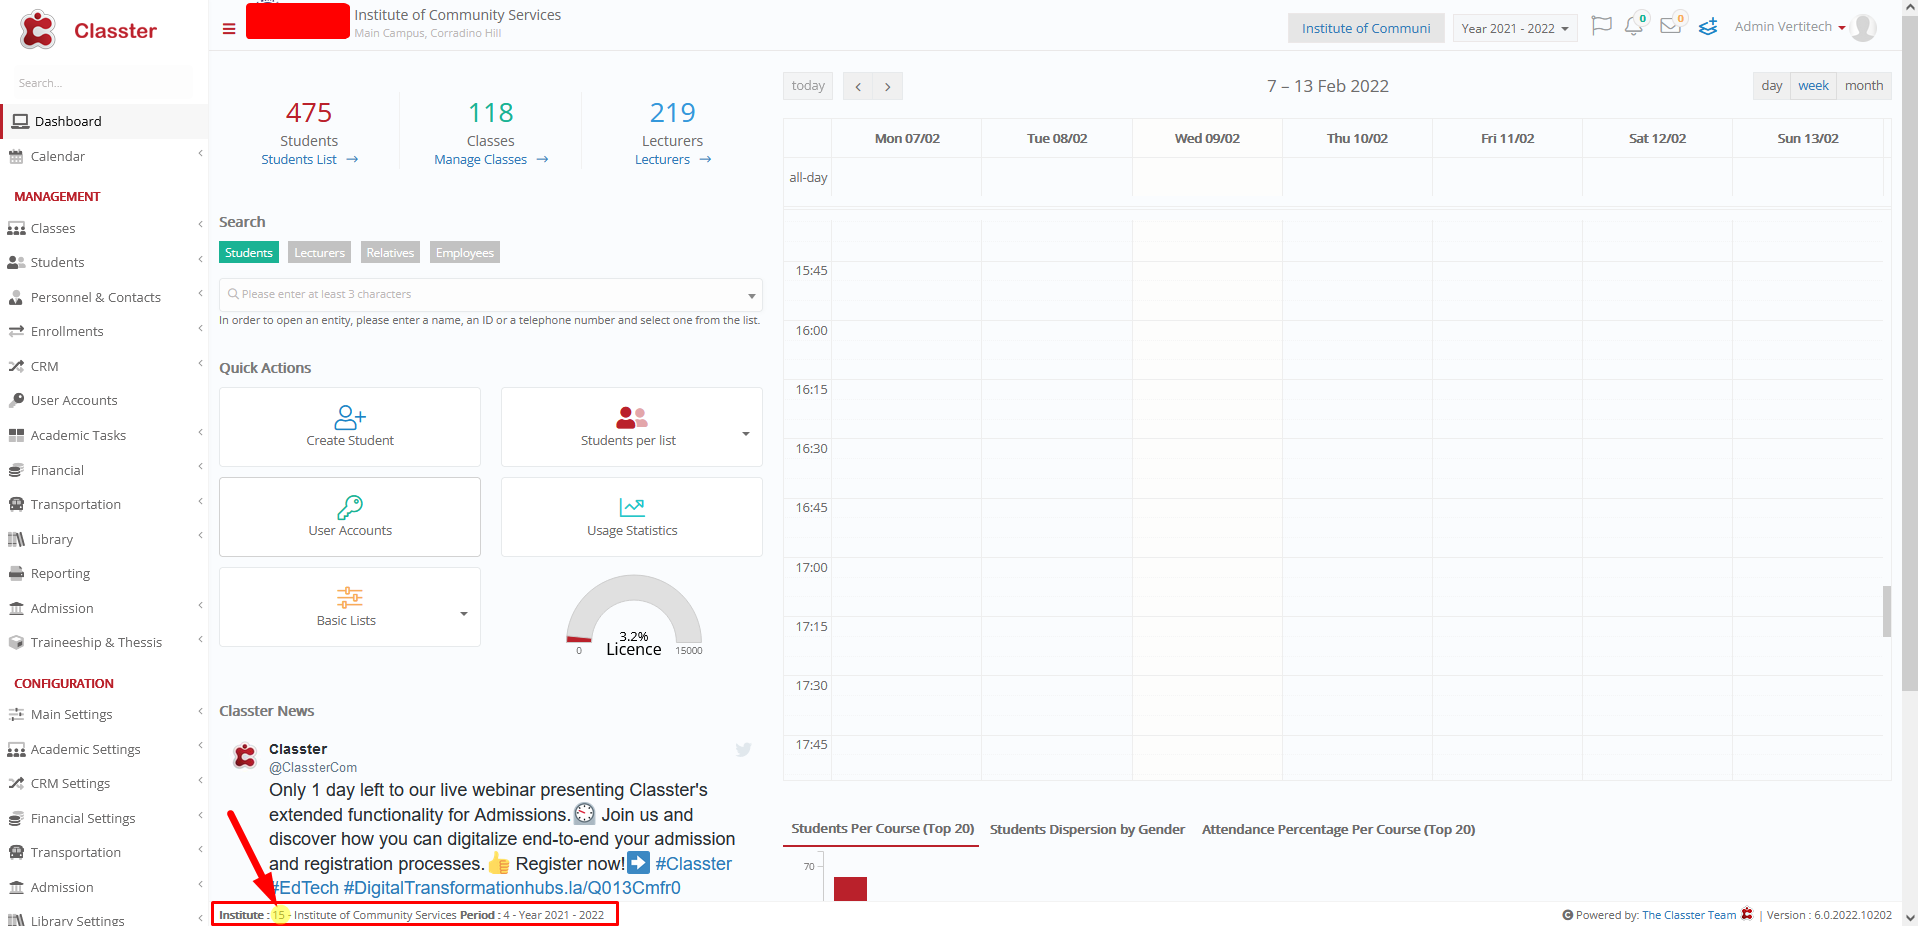The image size is (1918, 926).
Task: Click the User Accounts key icon tile
Action: click(x=350, y=517)
